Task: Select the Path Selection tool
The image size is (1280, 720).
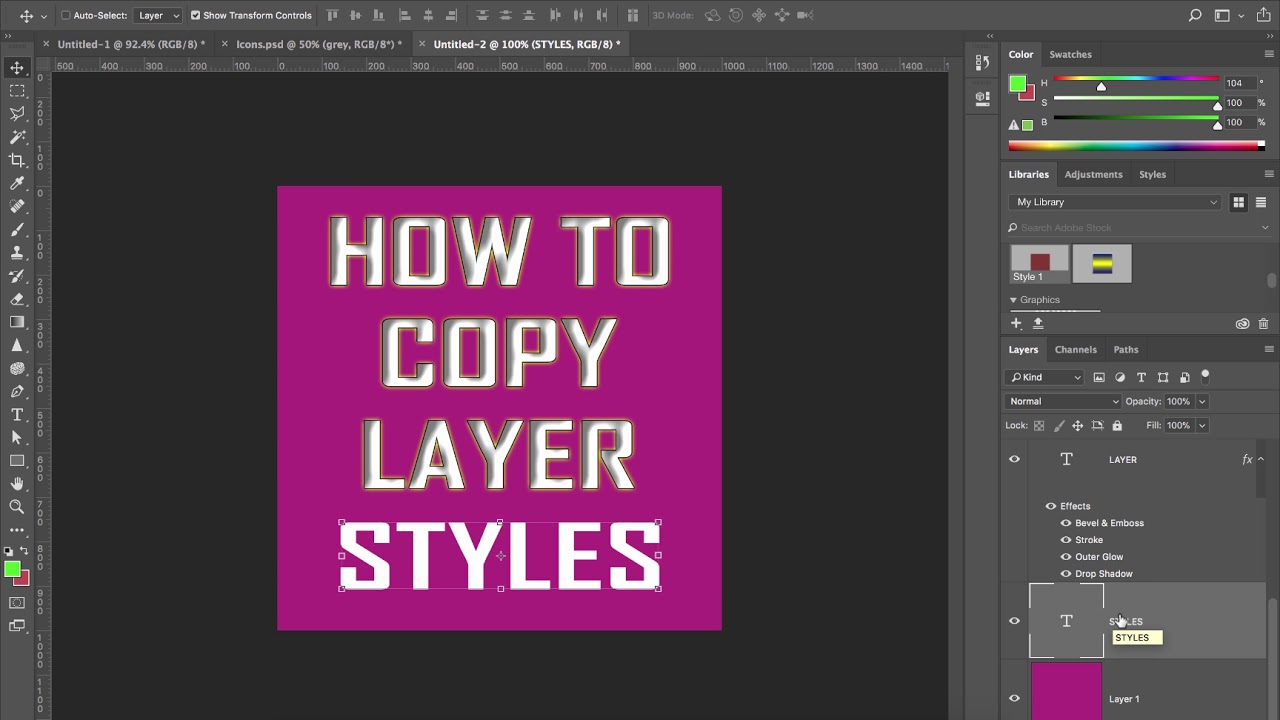Action: tap(17, 437)
